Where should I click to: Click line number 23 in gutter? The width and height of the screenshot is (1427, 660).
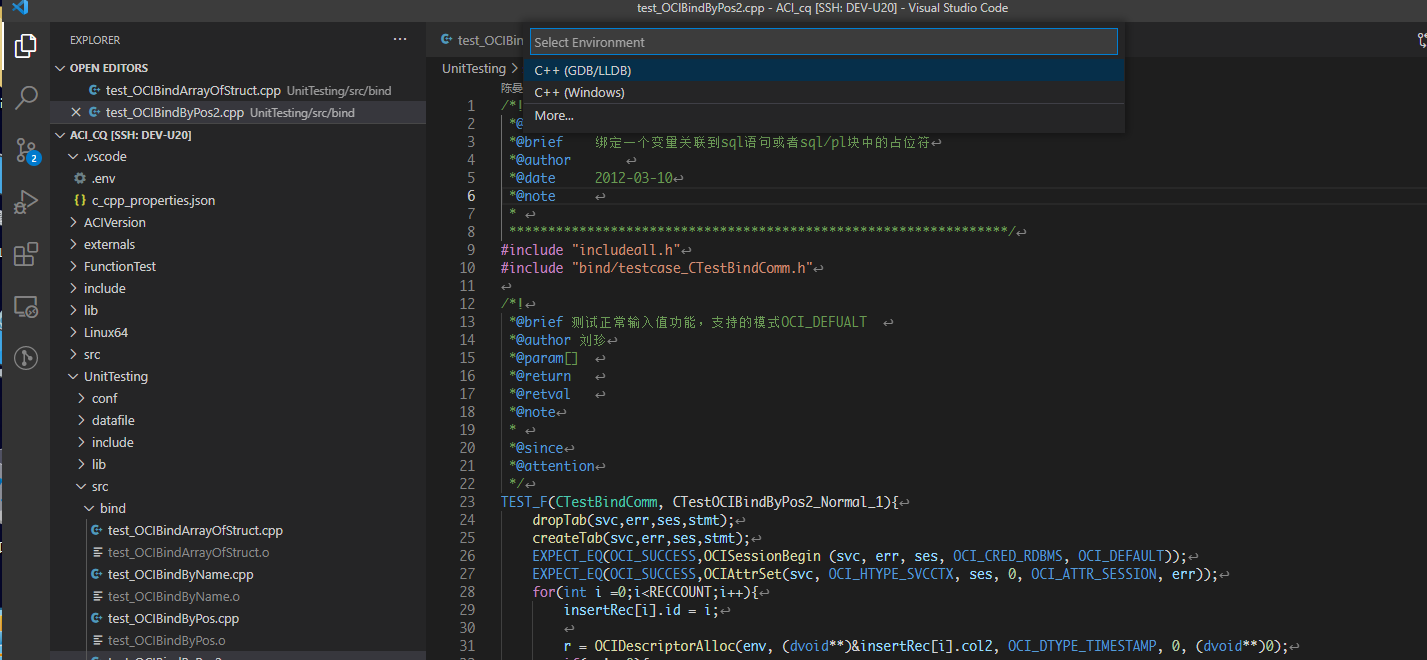[x=467, y=502]
